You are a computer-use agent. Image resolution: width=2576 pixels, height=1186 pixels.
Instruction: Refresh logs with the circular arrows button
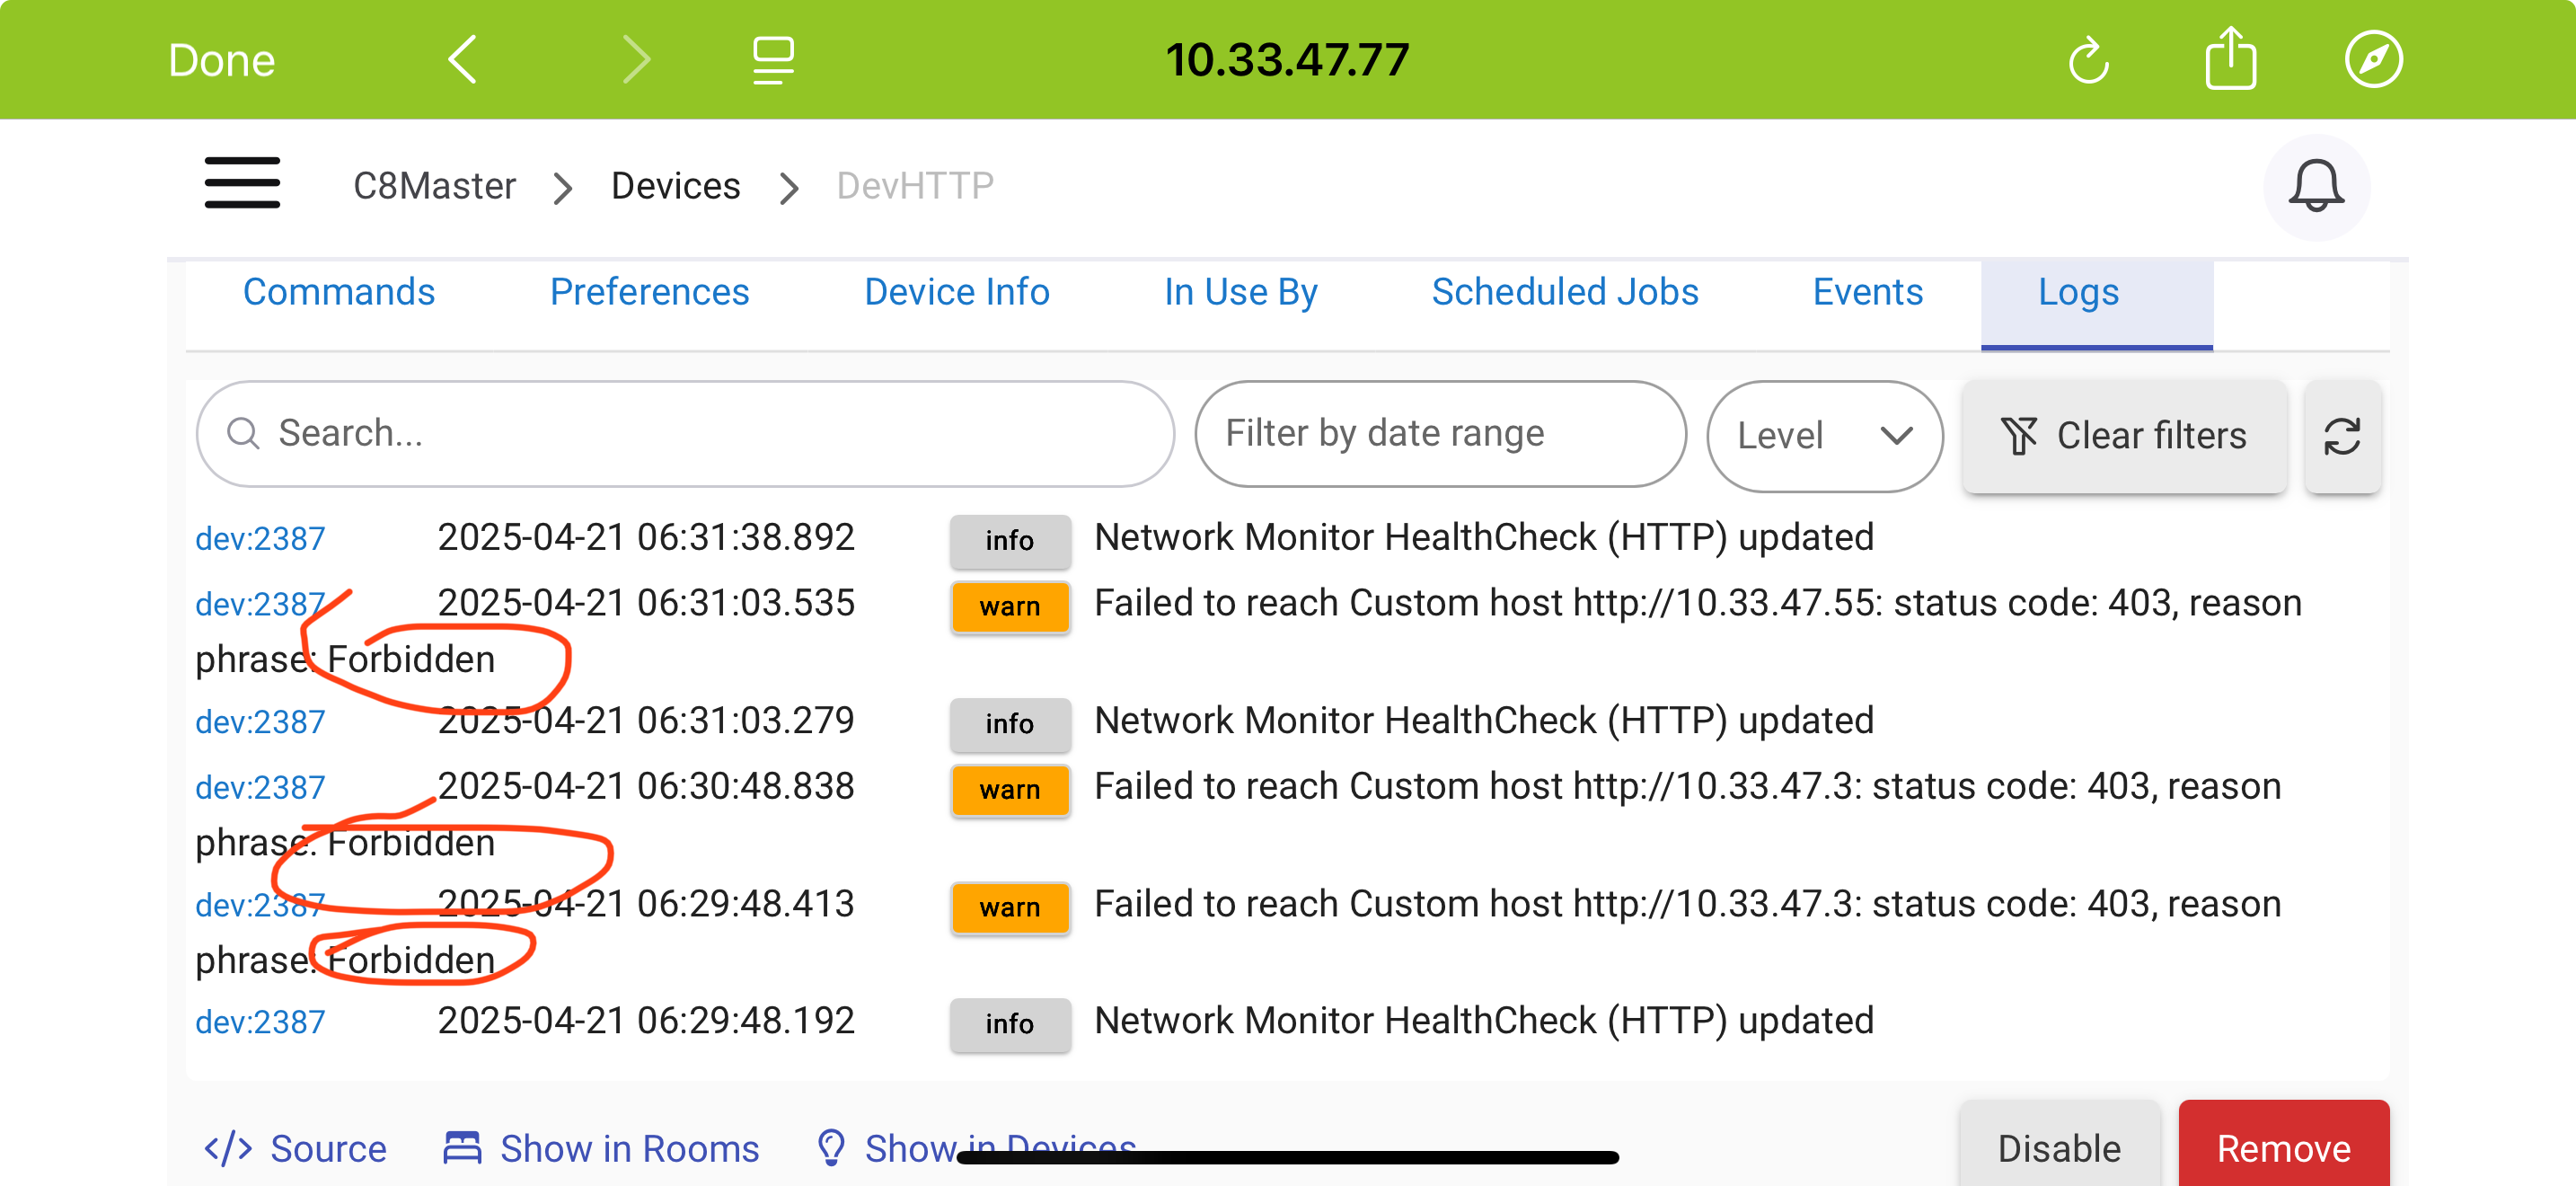(2342, 436)
